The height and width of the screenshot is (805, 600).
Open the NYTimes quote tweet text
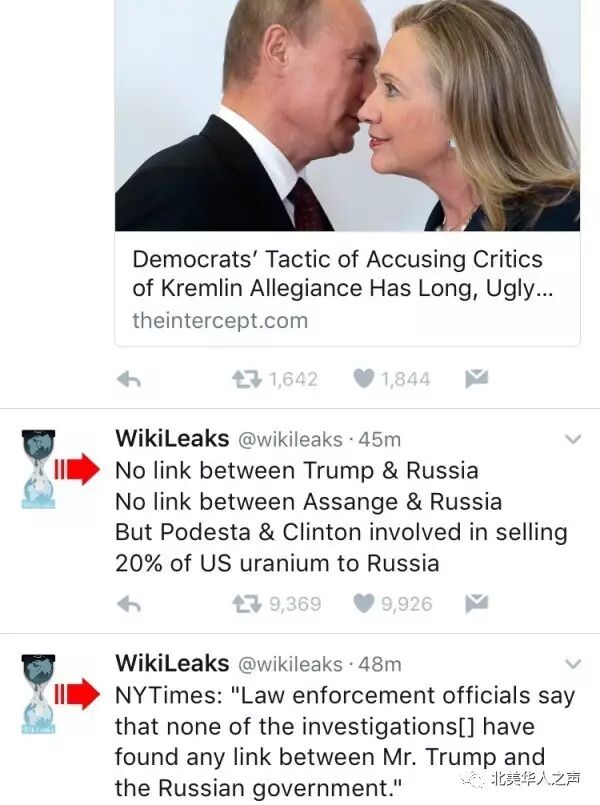[x=345, y=741]
